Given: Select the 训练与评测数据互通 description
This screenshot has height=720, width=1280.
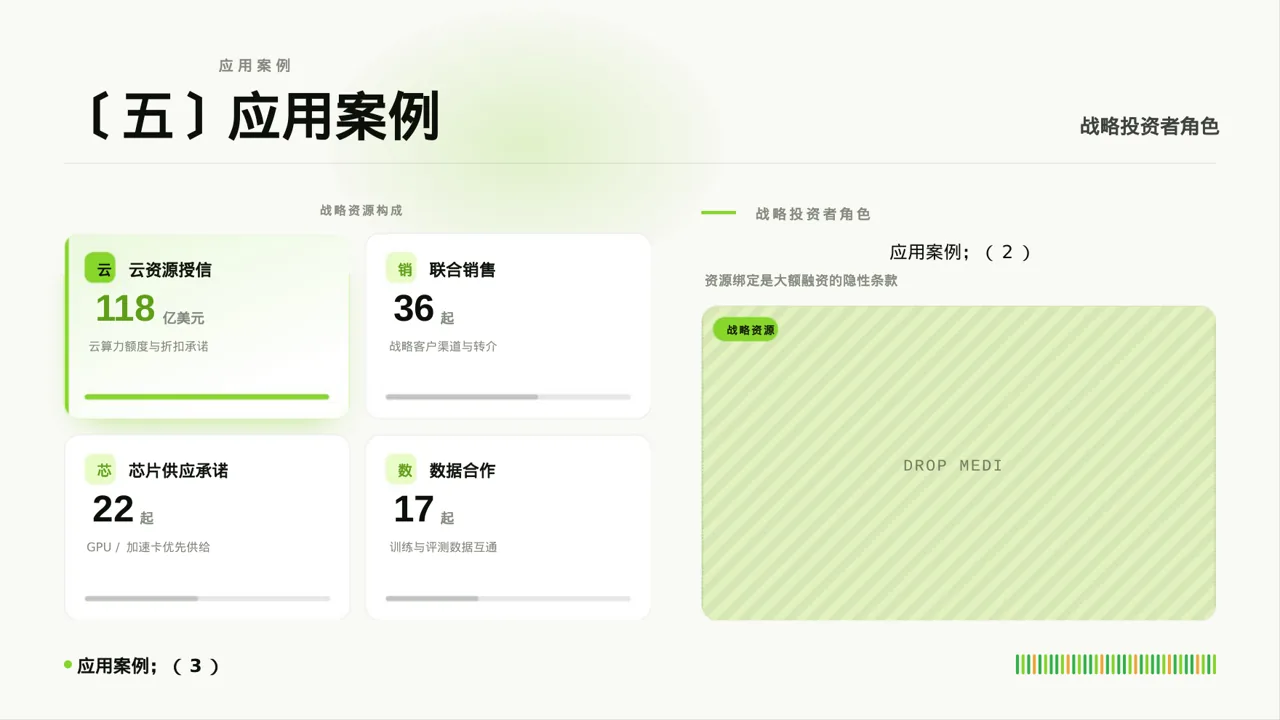Looking at the screenshot, I should coord(443,547).
